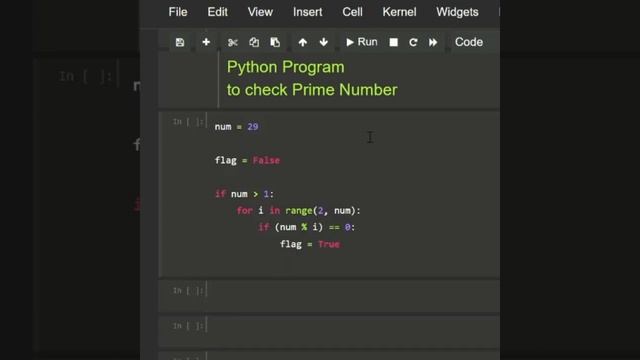This screenshot has width=640, height=360.
Task: Open the Insert menu
Action: coord(307,12)
